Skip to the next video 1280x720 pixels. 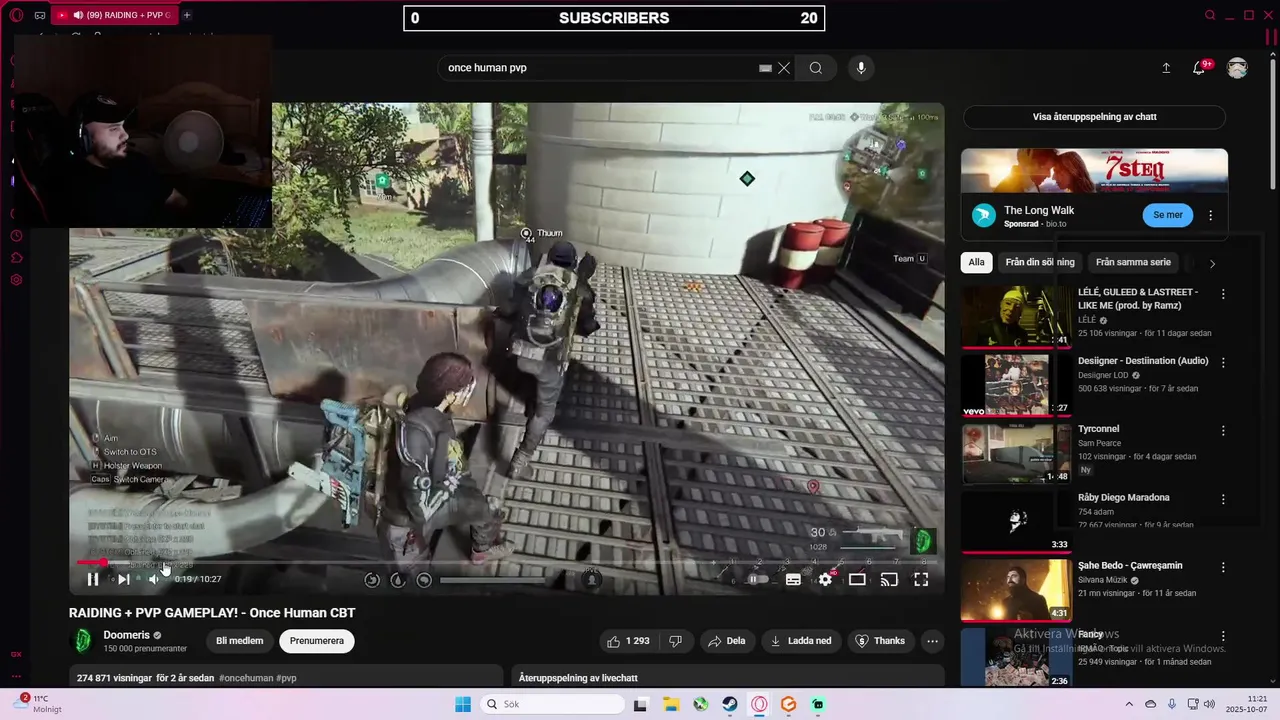point(123,579)
